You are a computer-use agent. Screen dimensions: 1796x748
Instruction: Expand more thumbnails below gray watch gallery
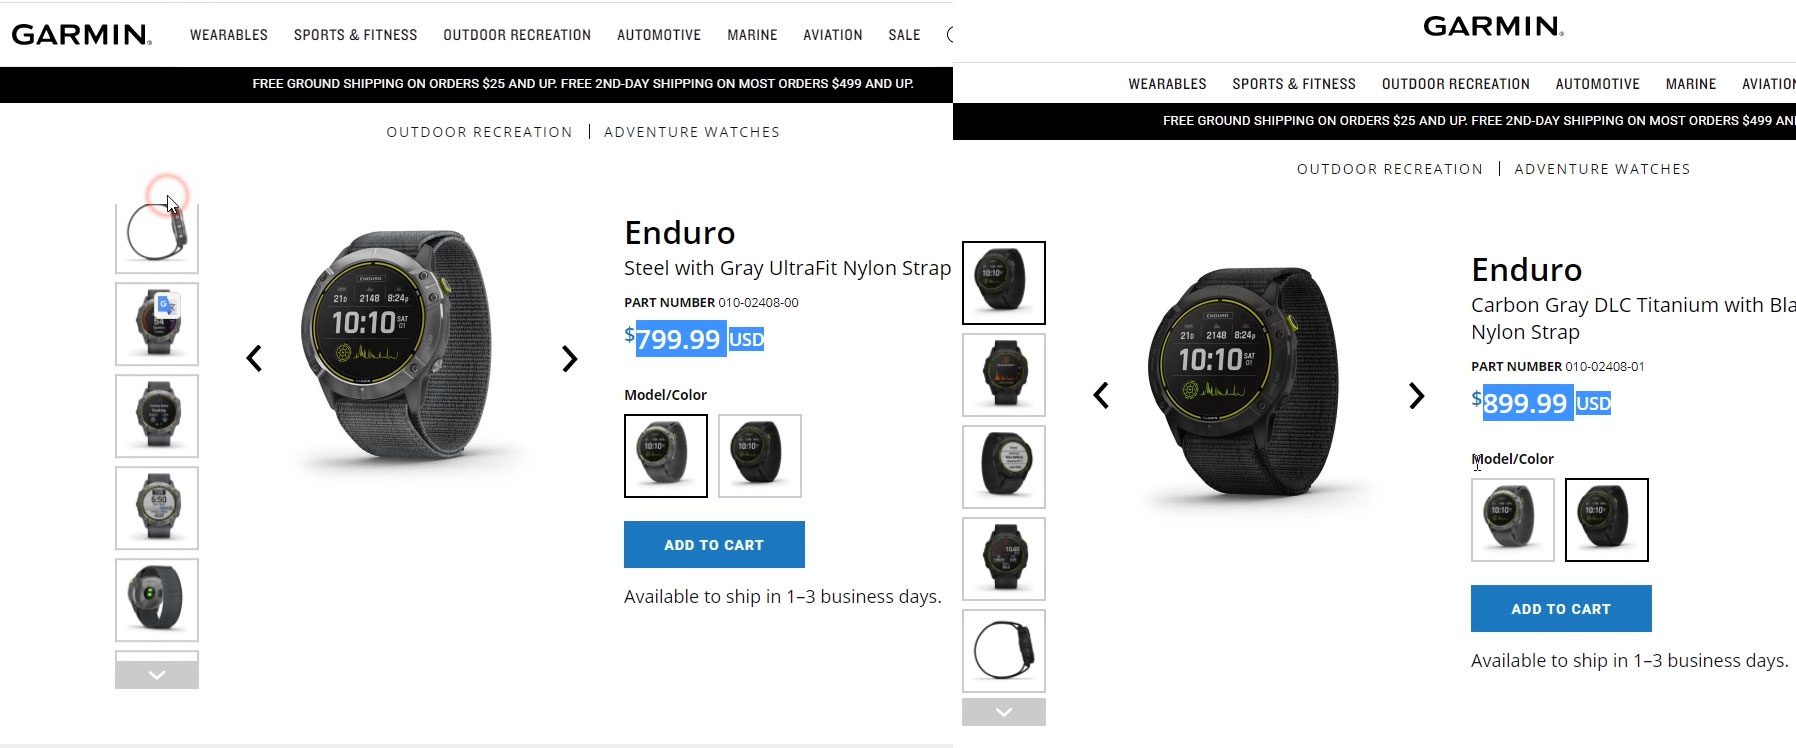(157, 675)
